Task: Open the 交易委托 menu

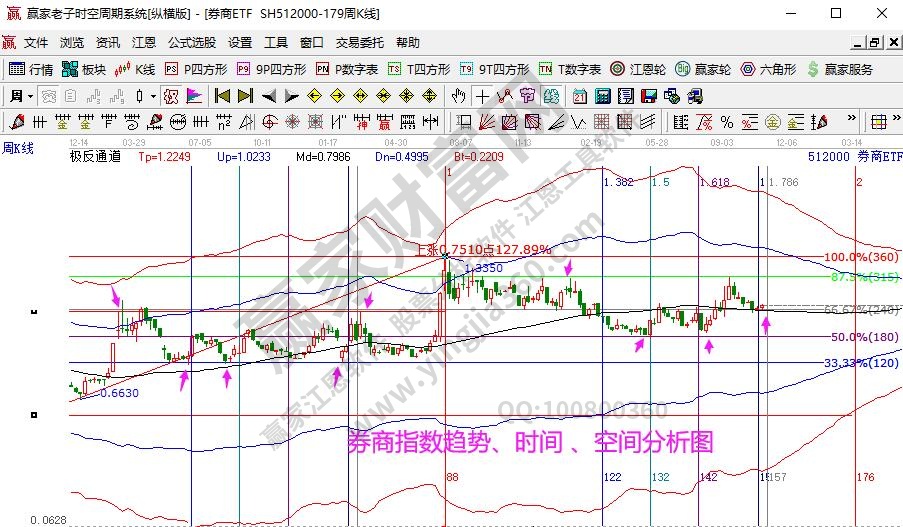Action: point(359,43)
